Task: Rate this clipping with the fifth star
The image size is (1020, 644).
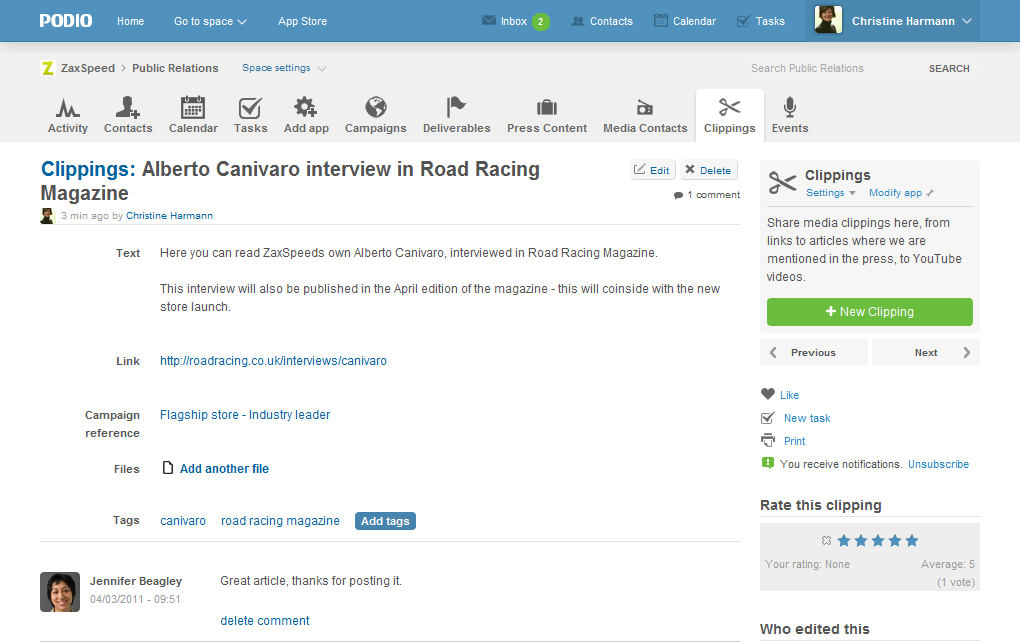Action: click(x=911, y=541)
